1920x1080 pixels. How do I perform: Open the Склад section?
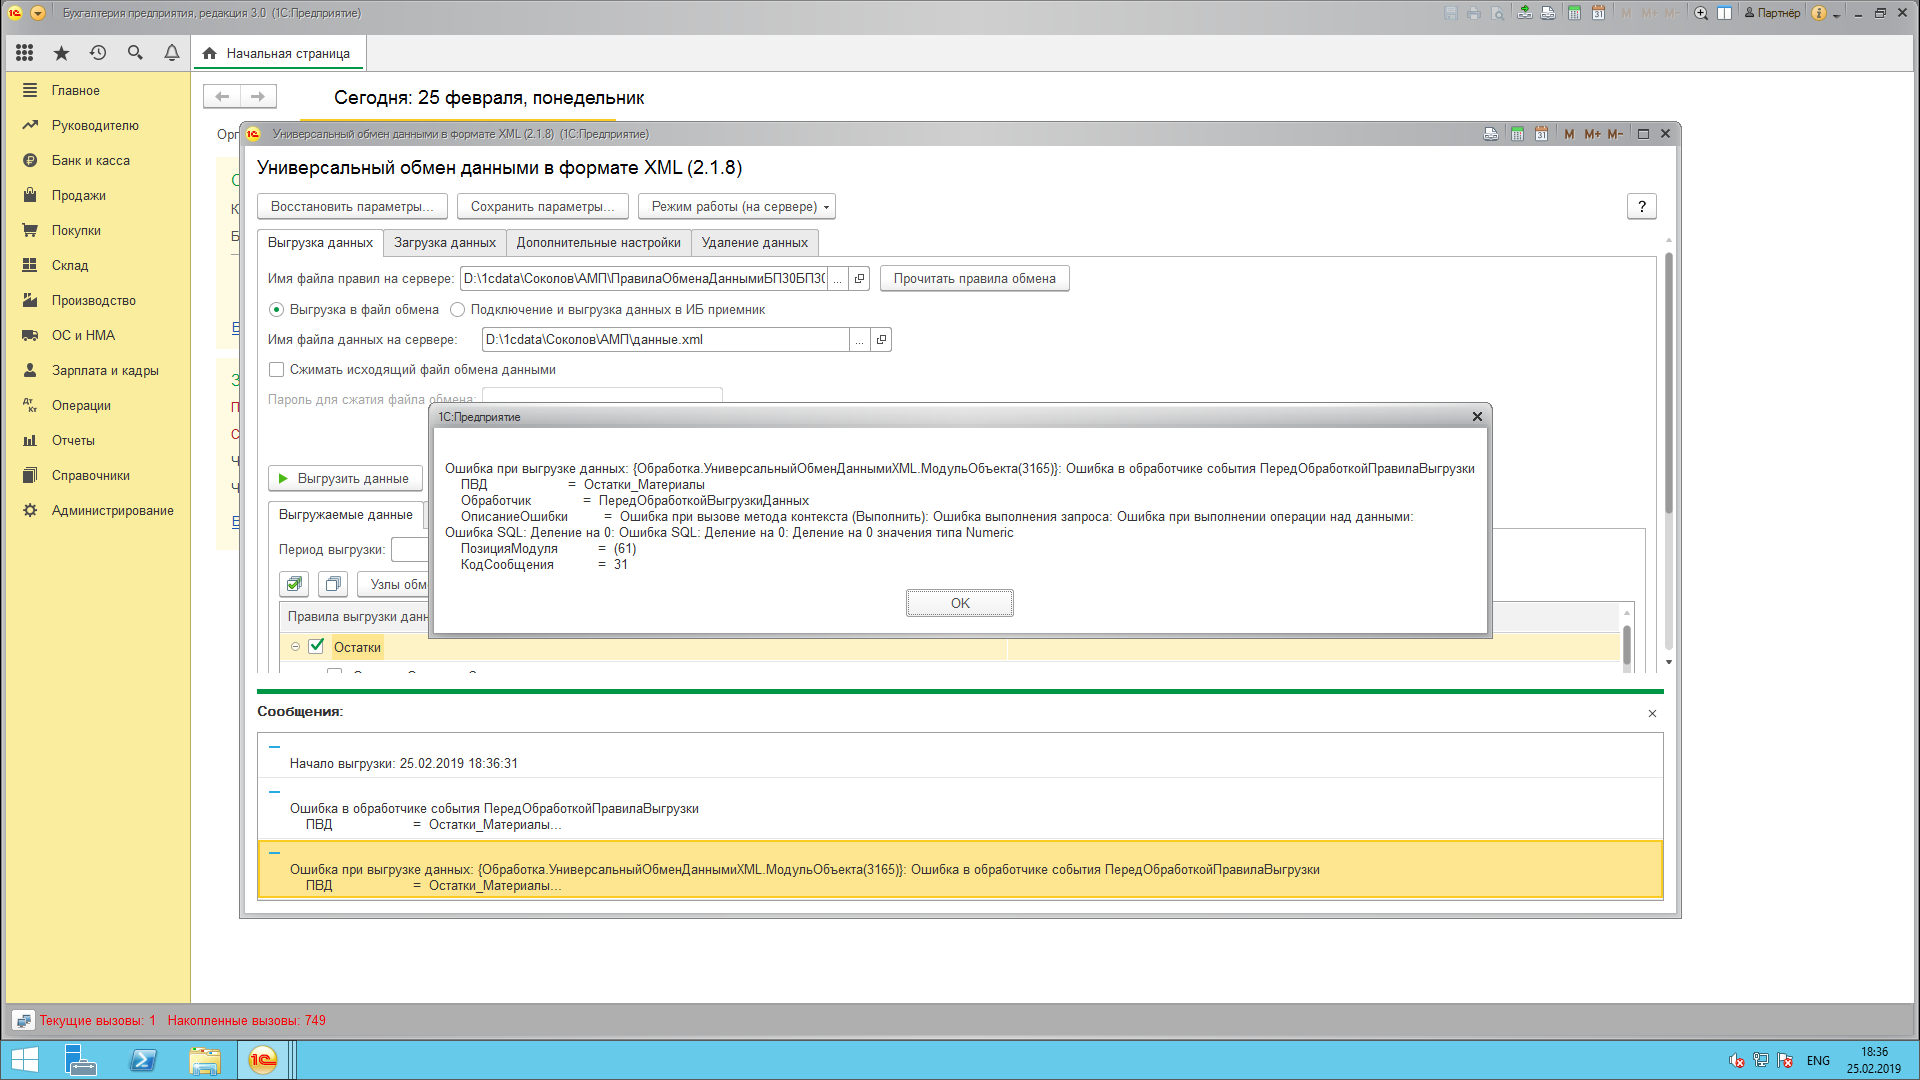70,265
